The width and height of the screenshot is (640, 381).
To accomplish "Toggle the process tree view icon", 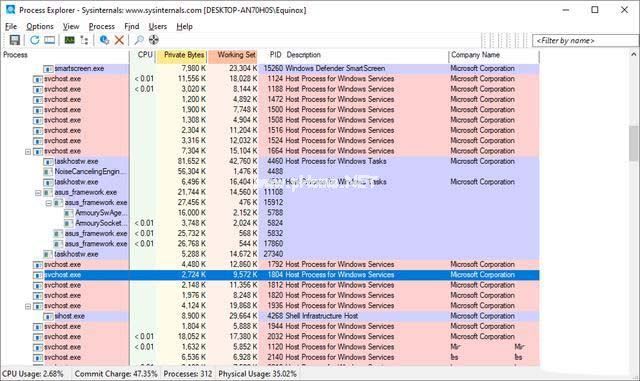I will point(84,40).
